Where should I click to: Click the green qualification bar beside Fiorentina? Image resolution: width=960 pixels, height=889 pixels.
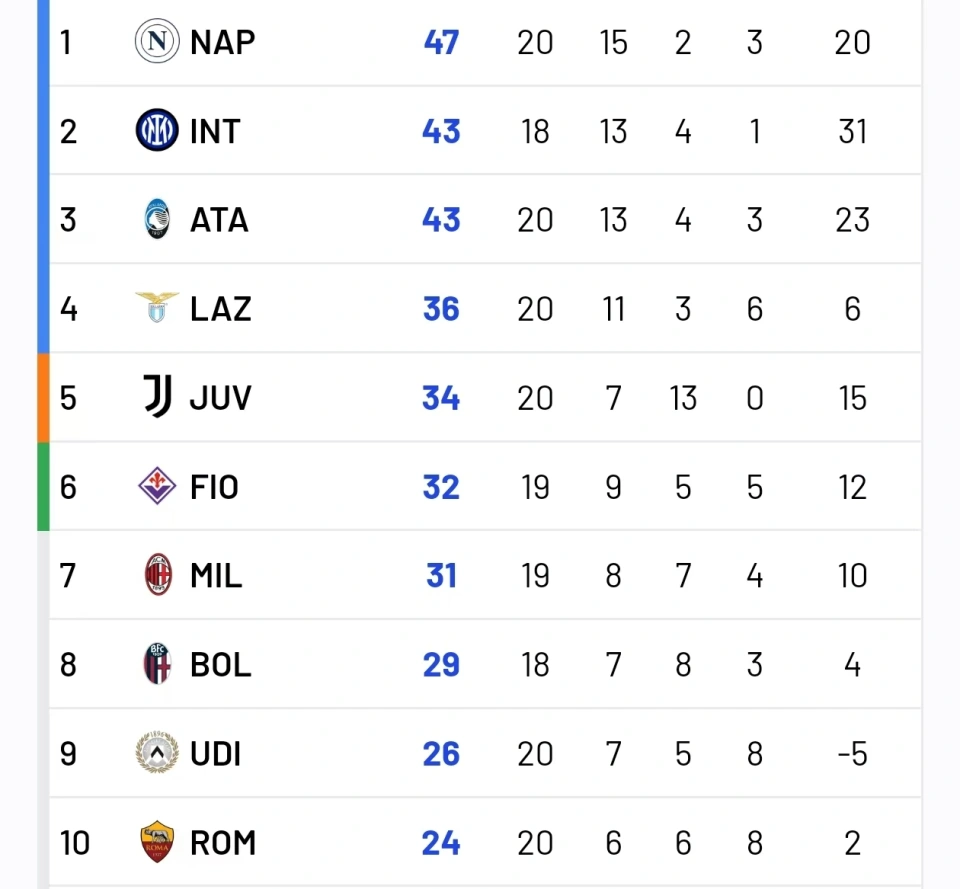[43, 486]
